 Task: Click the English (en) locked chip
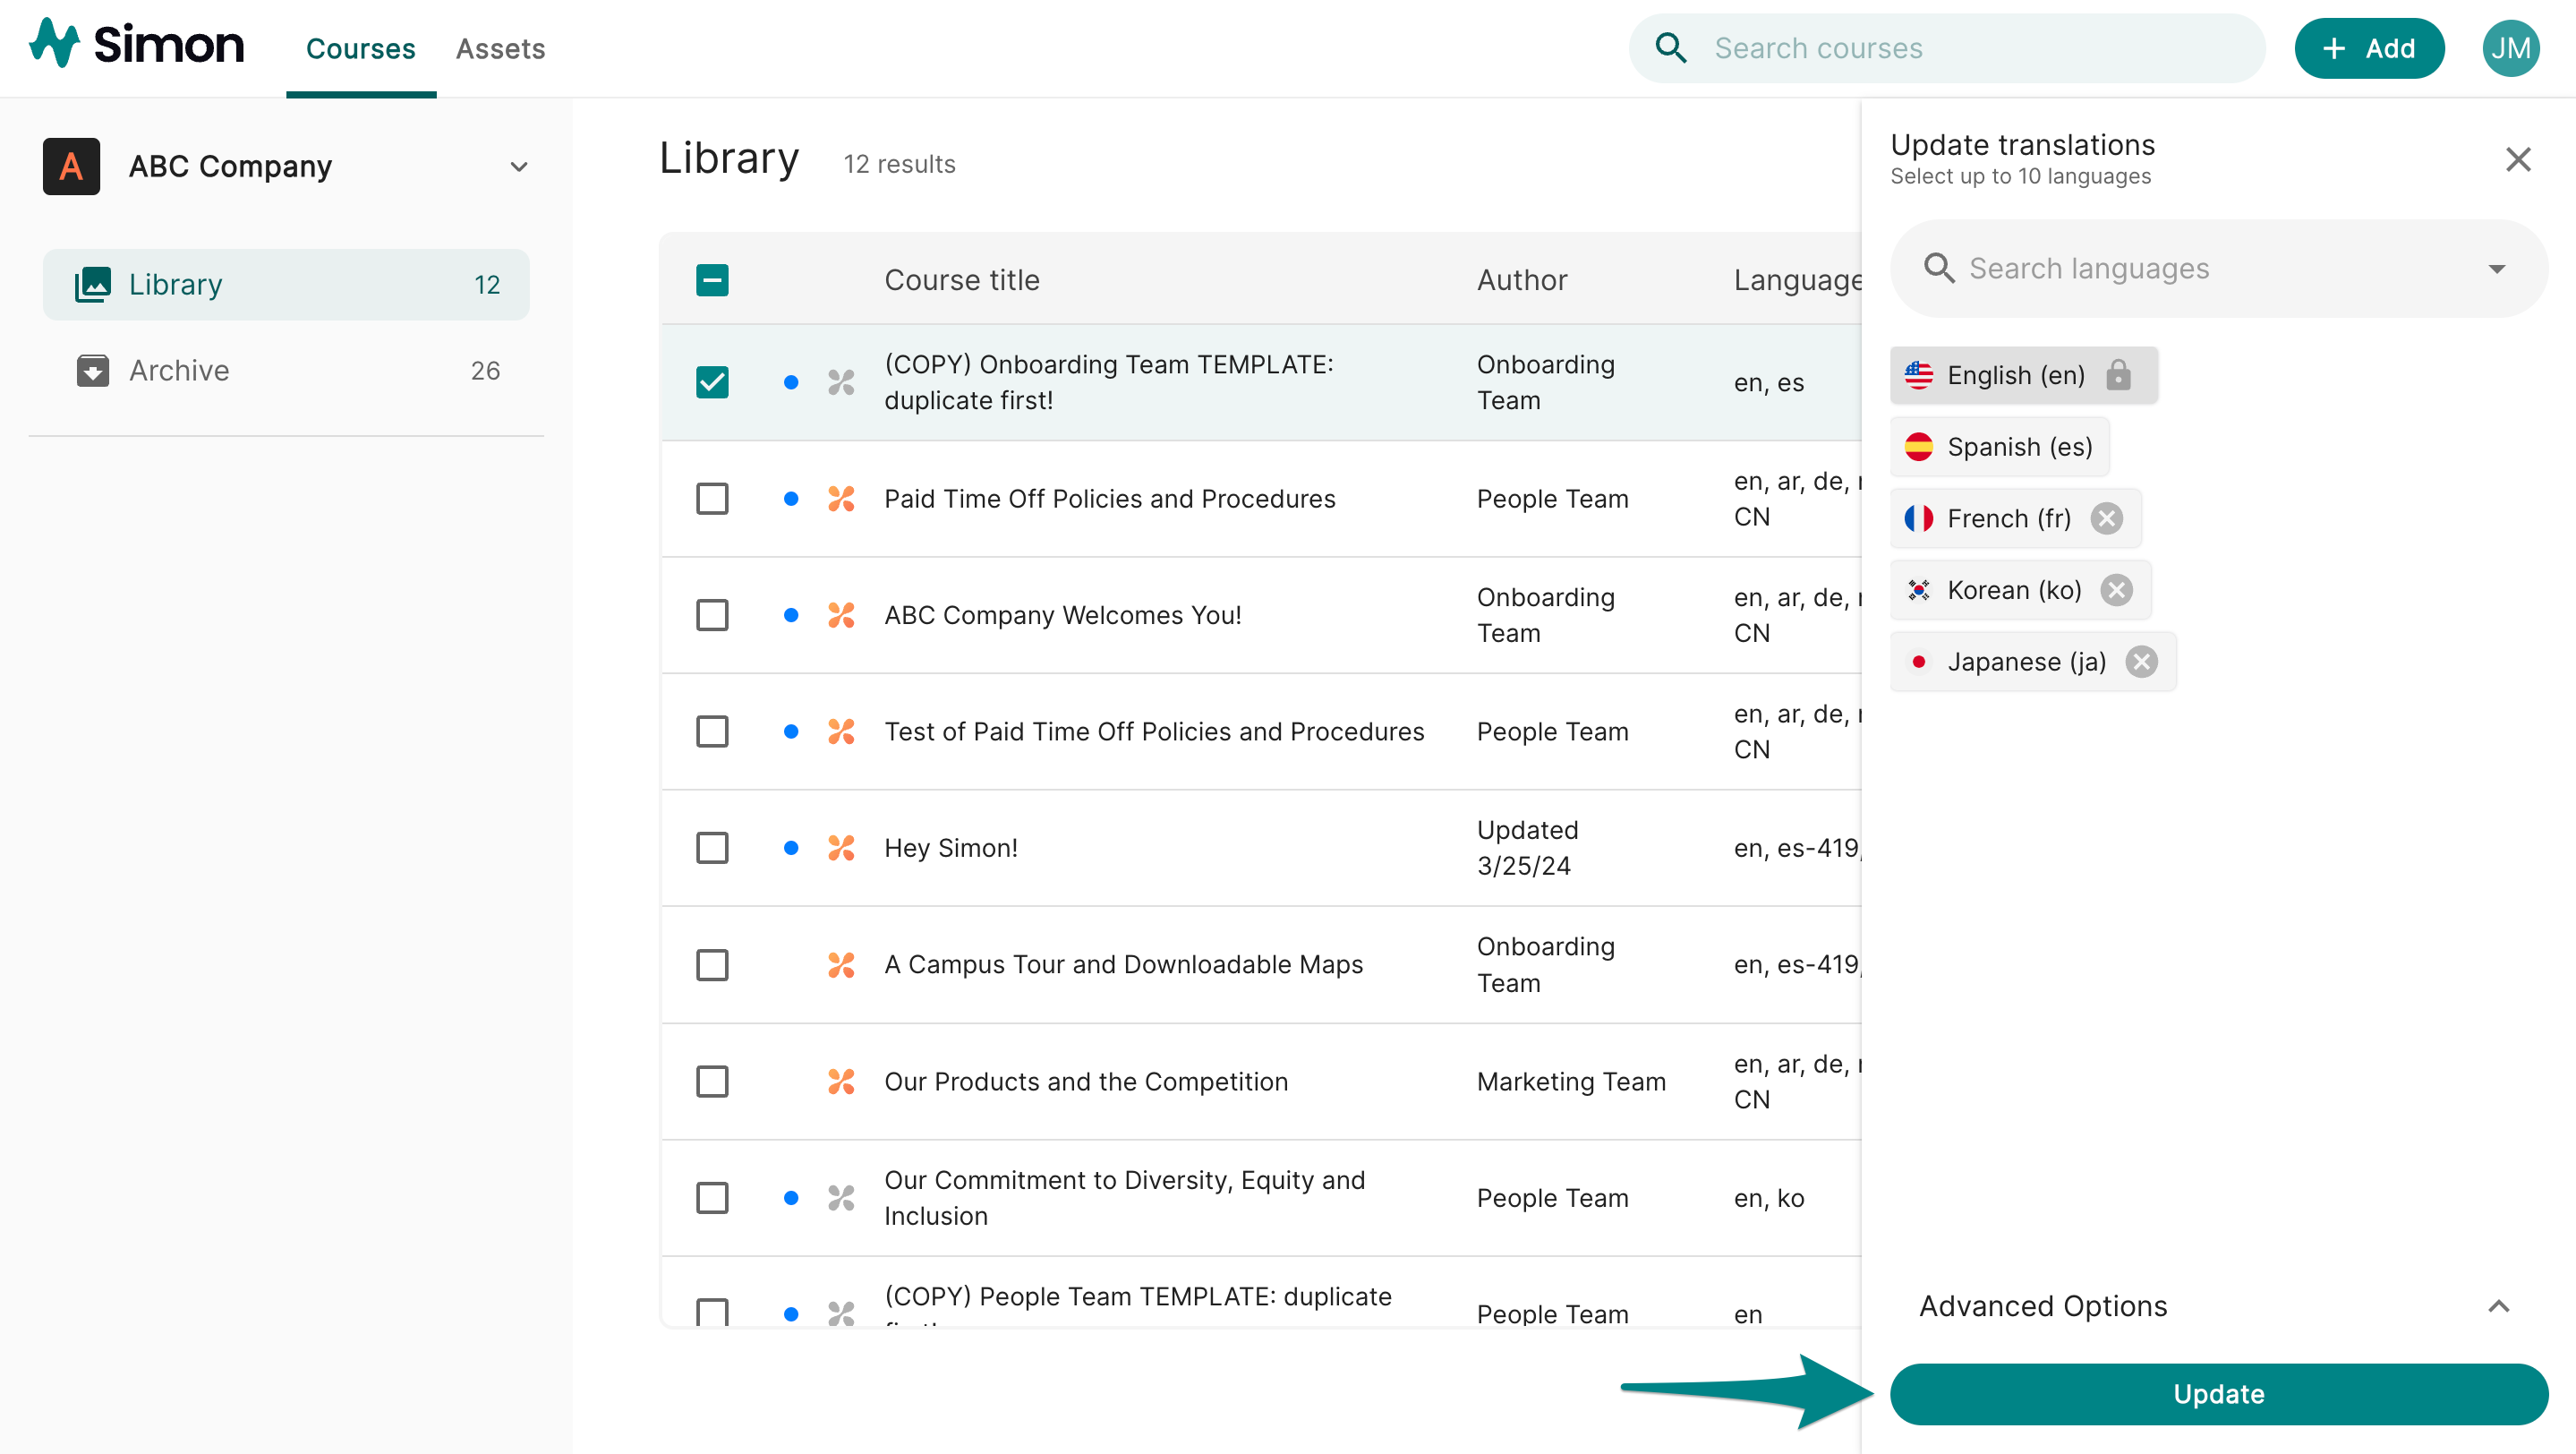[2024, 375]
